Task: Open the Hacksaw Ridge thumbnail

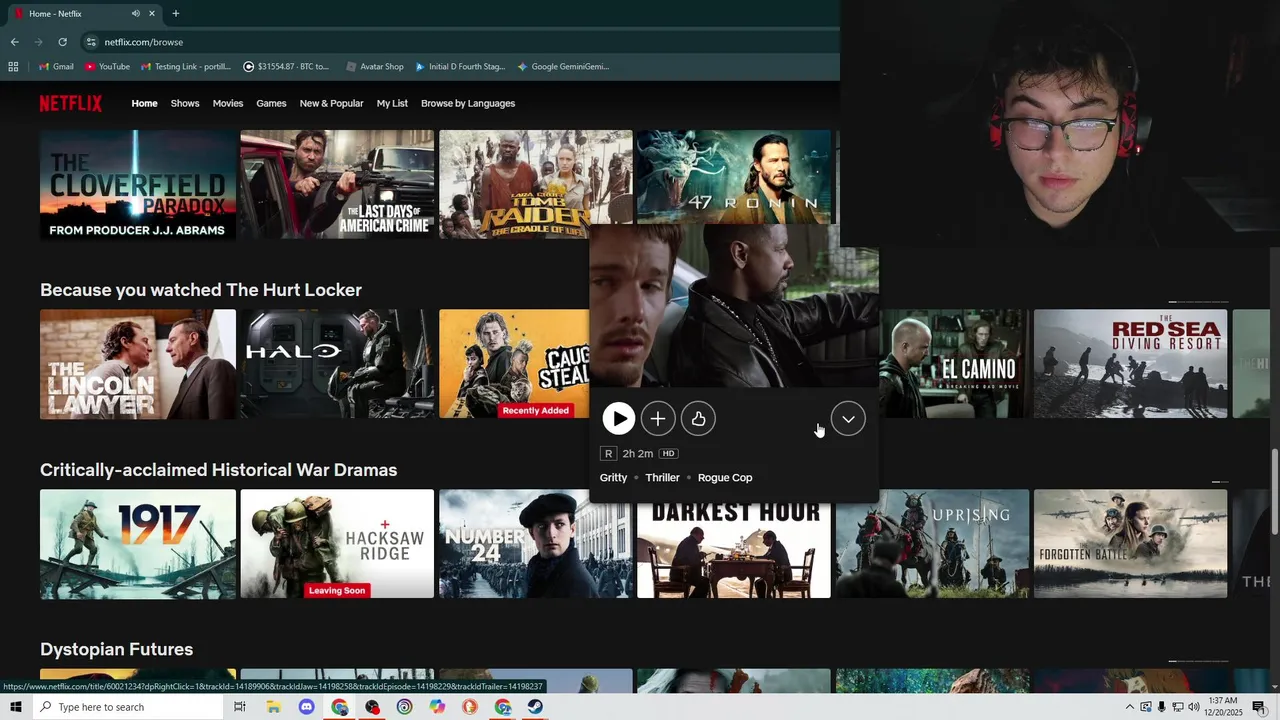Action: pos(337,544)
